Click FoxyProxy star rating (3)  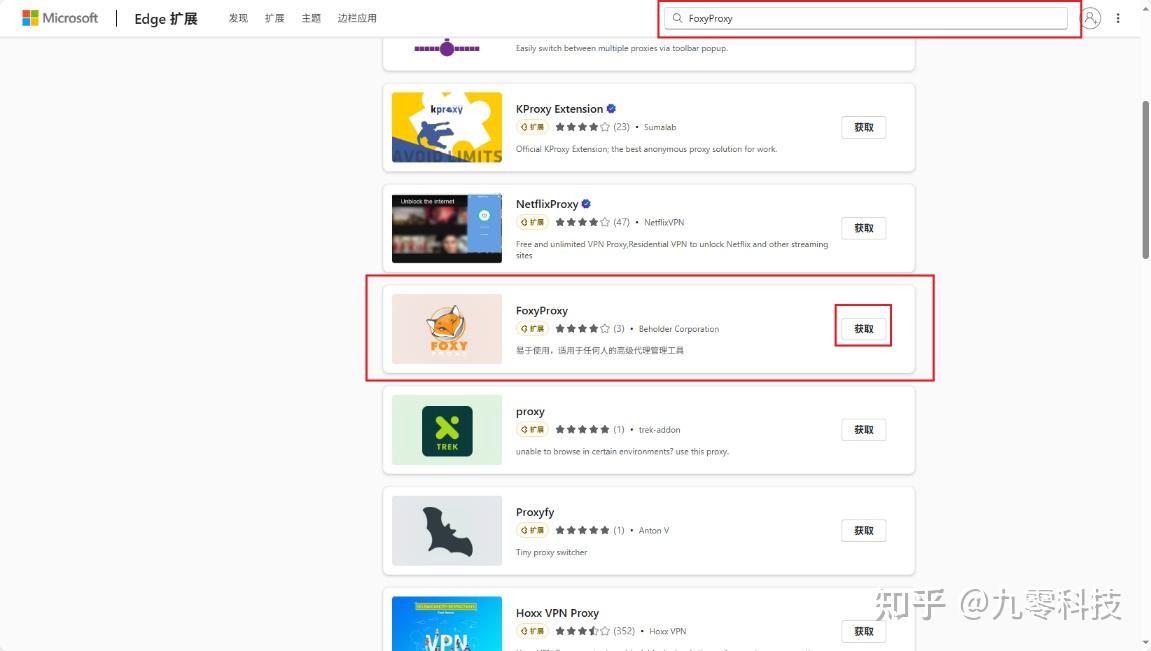(589, 329)
